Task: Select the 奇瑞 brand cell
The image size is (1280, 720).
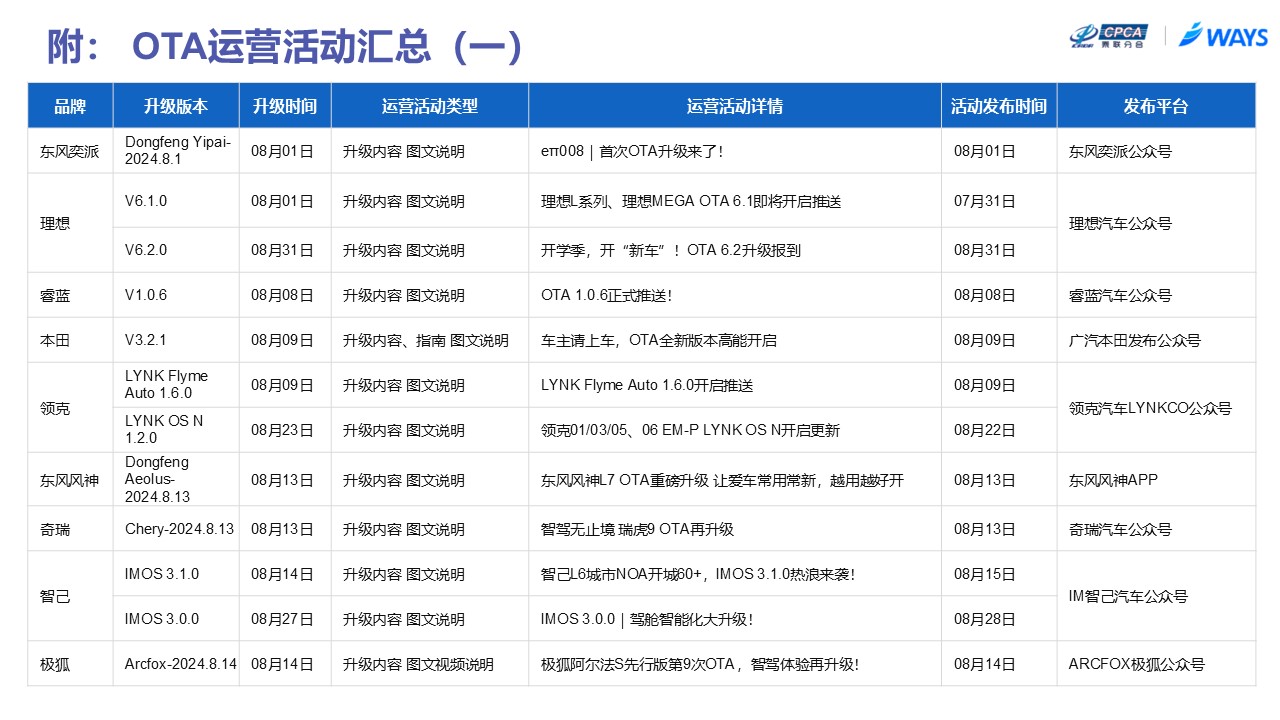Action: coord(70,529)
